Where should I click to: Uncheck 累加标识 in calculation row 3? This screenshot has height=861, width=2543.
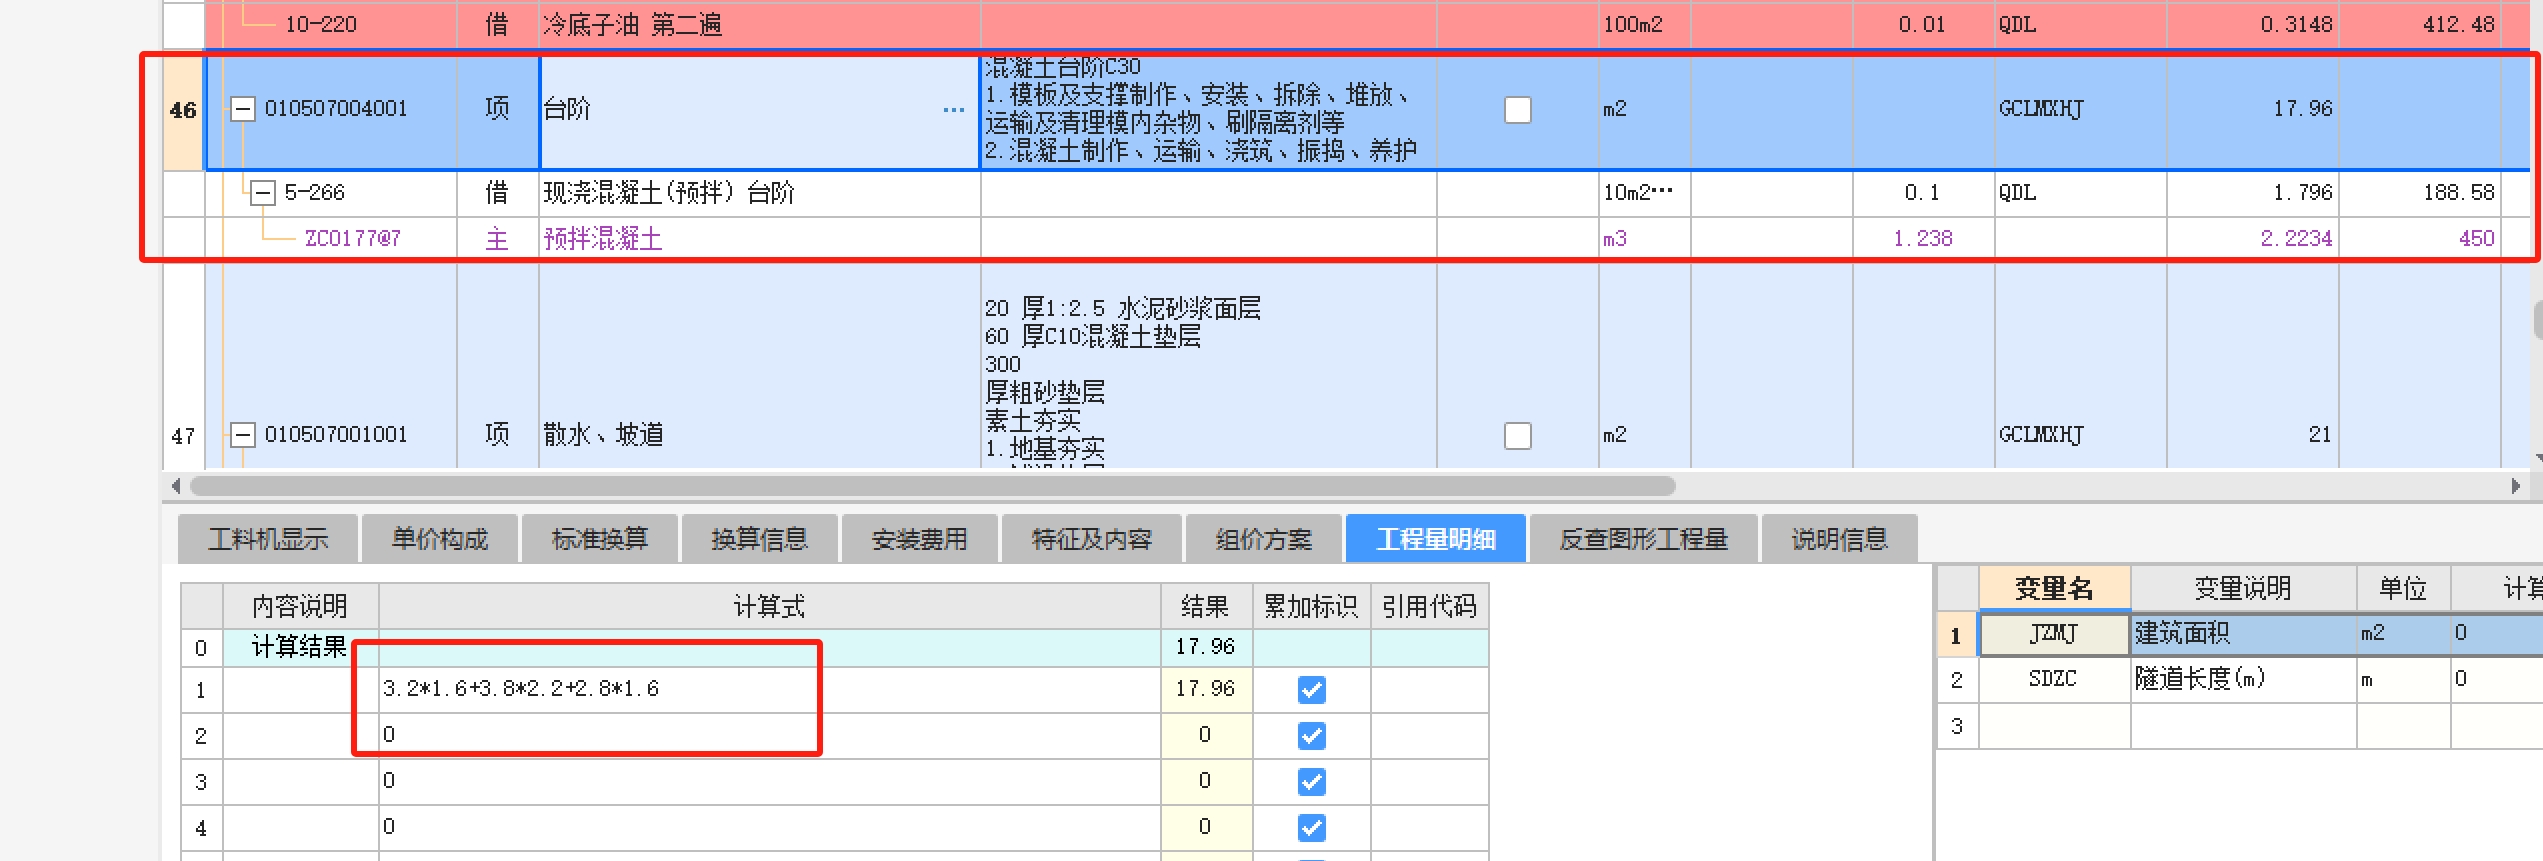[1311, 781]
